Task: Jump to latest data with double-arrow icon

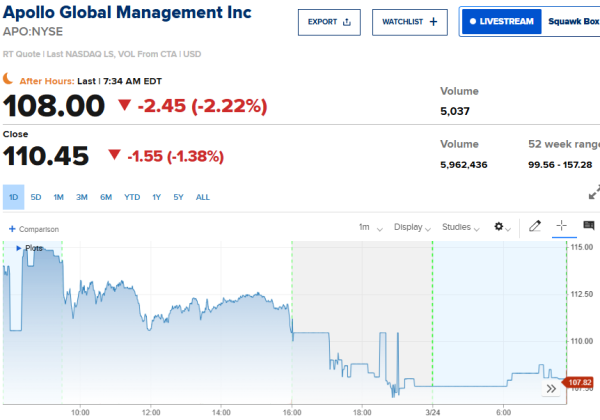Action: coord(550,388)
